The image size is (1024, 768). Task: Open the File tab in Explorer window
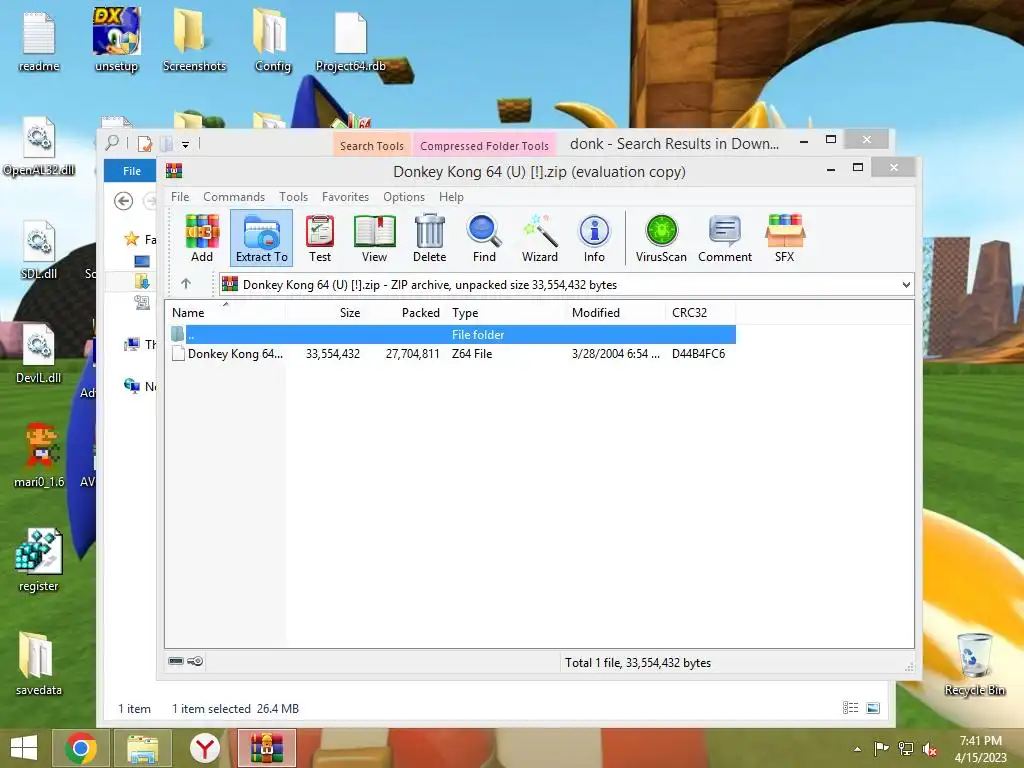(x=131, y=170)
